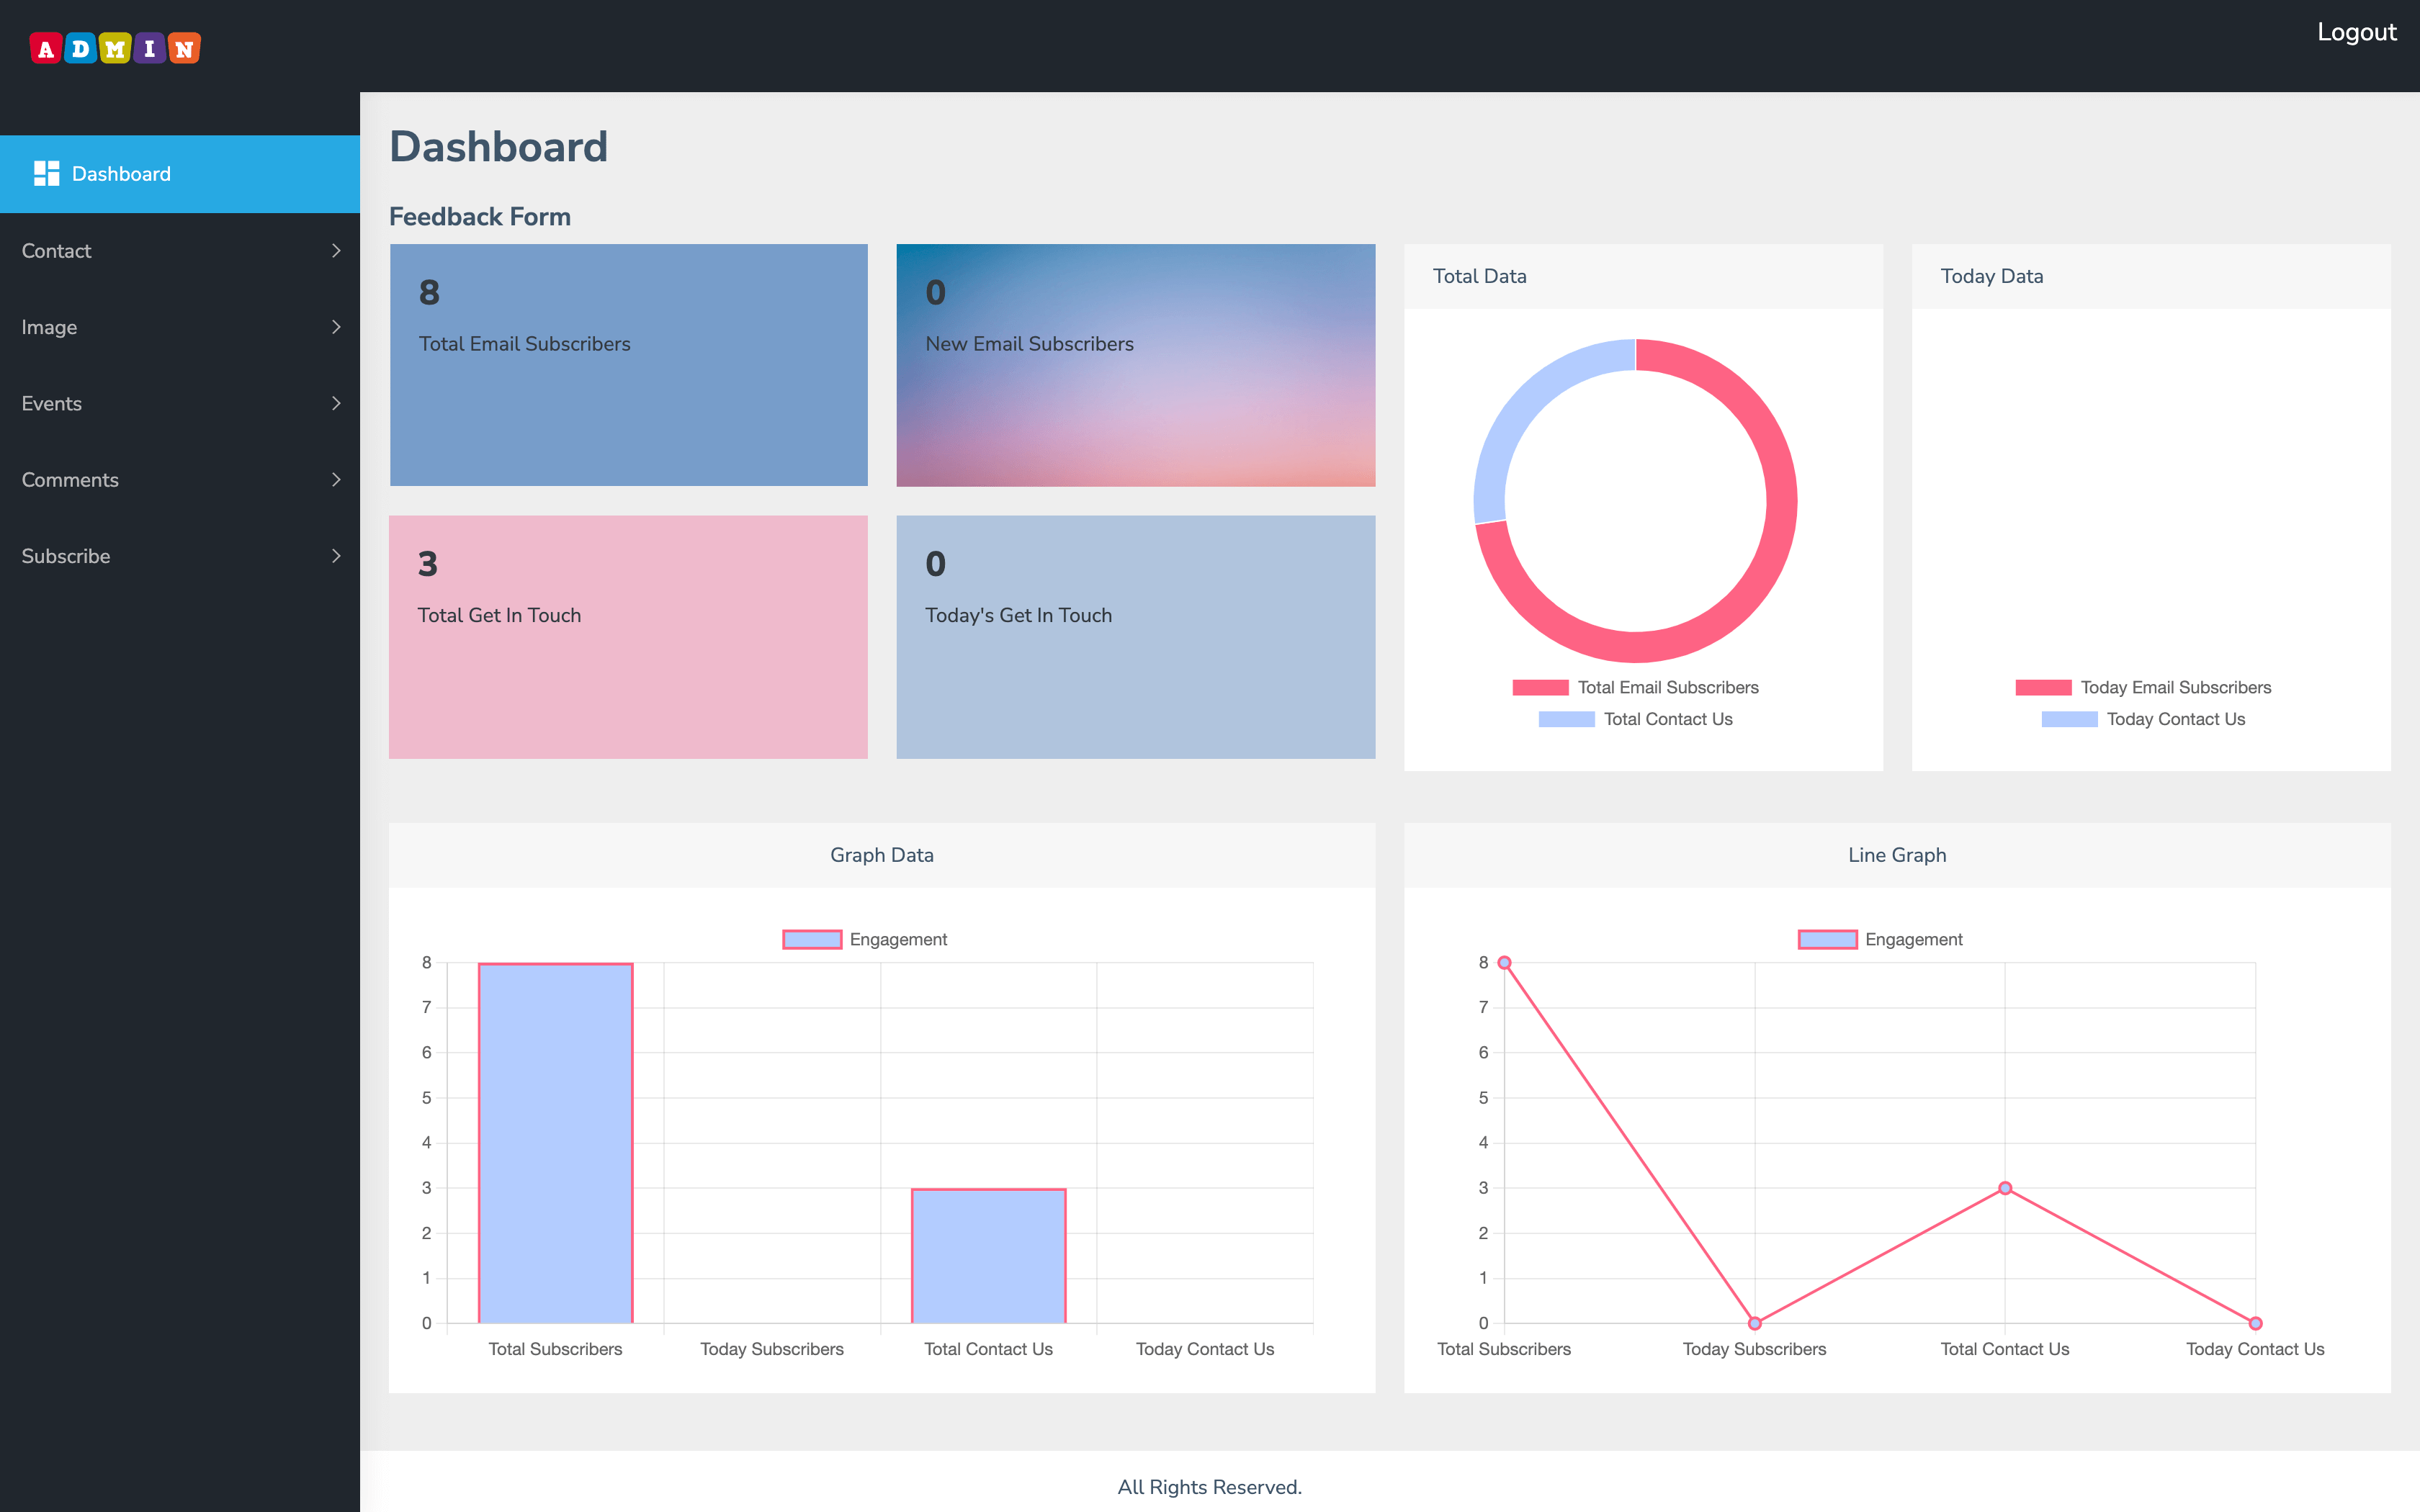Screen dimensions: 2420x1512
Task: Click 'Today Subscribers' label under bar chart
Action: (x=772, y=1349)
